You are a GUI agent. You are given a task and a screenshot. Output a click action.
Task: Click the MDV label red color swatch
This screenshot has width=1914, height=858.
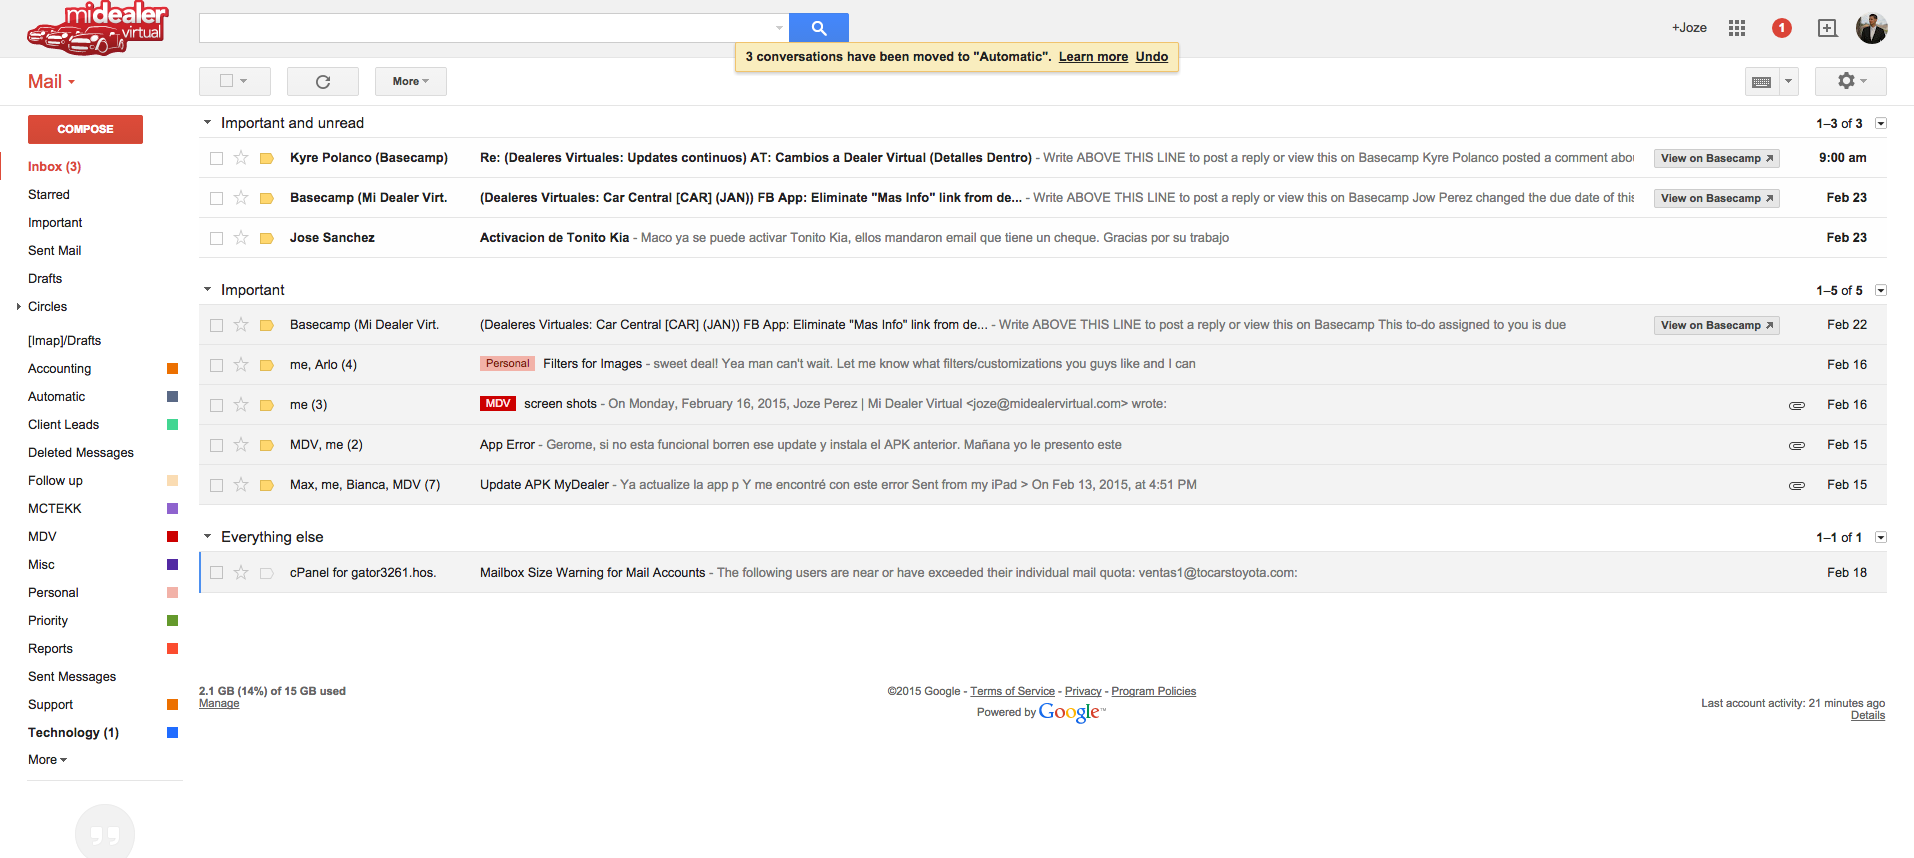click(172, 537)
